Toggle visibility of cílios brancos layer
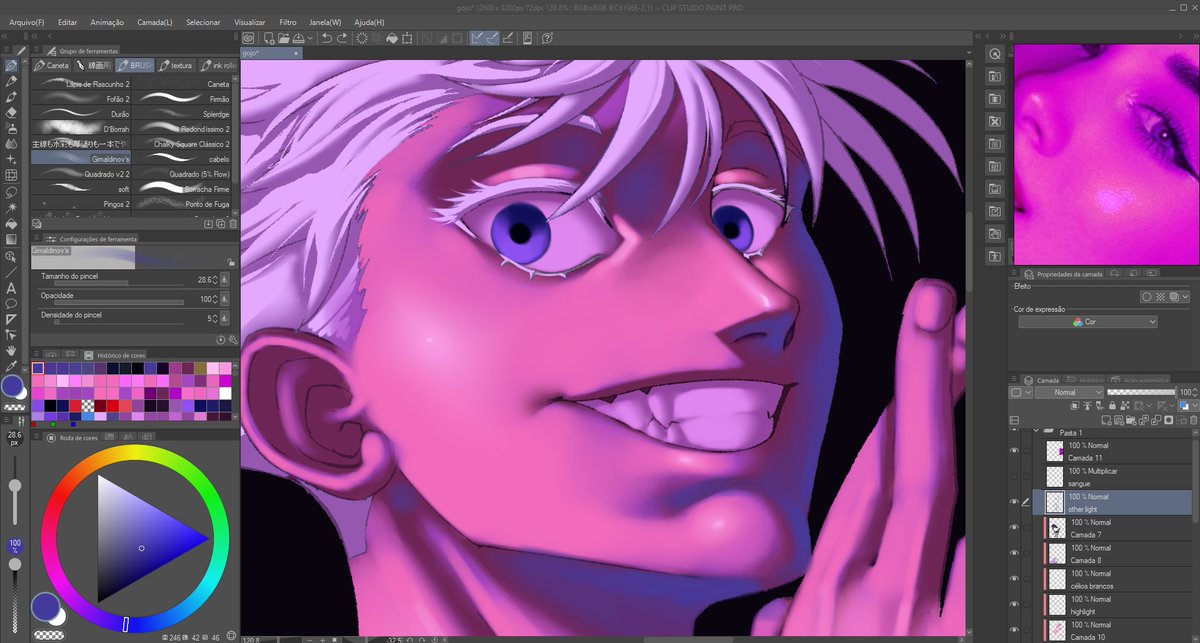This screenshot has height=643, width=1200. (1014, 580)
